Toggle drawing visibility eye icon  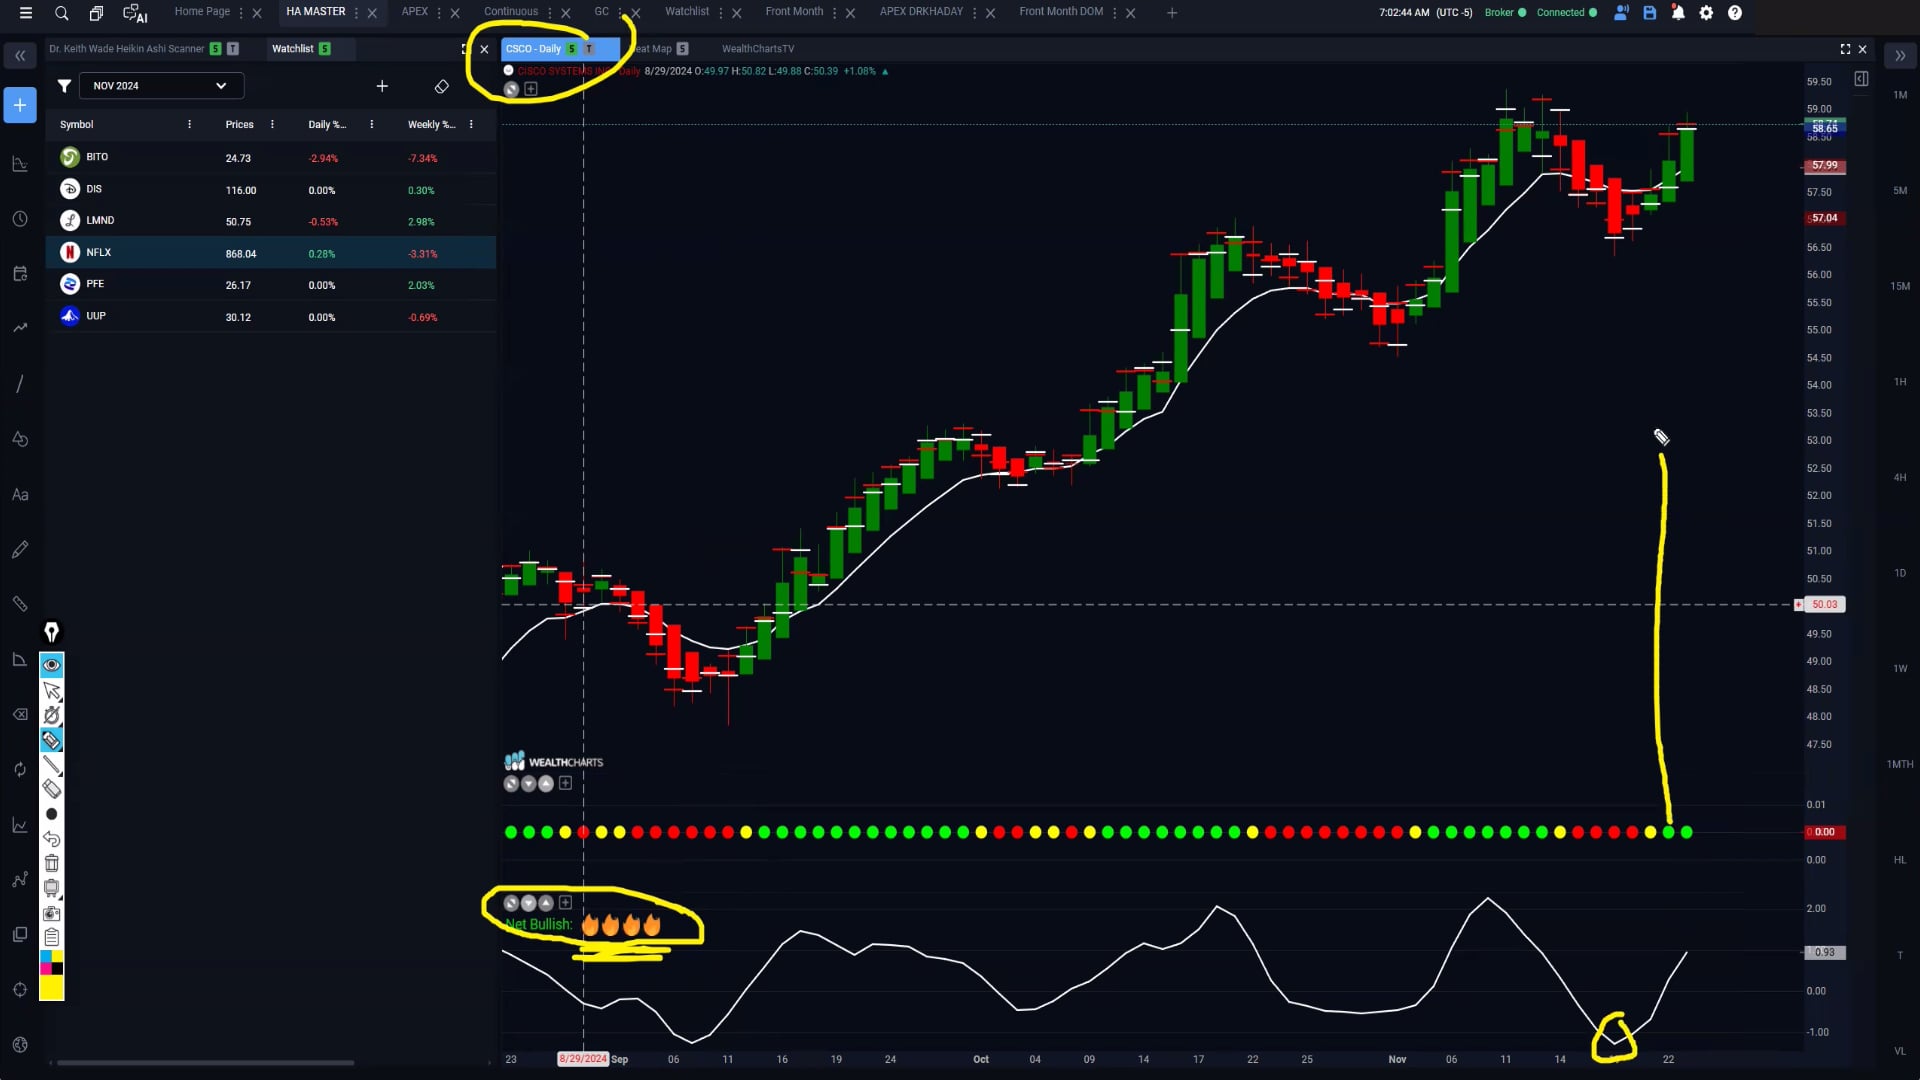click(x=52, y=665)
